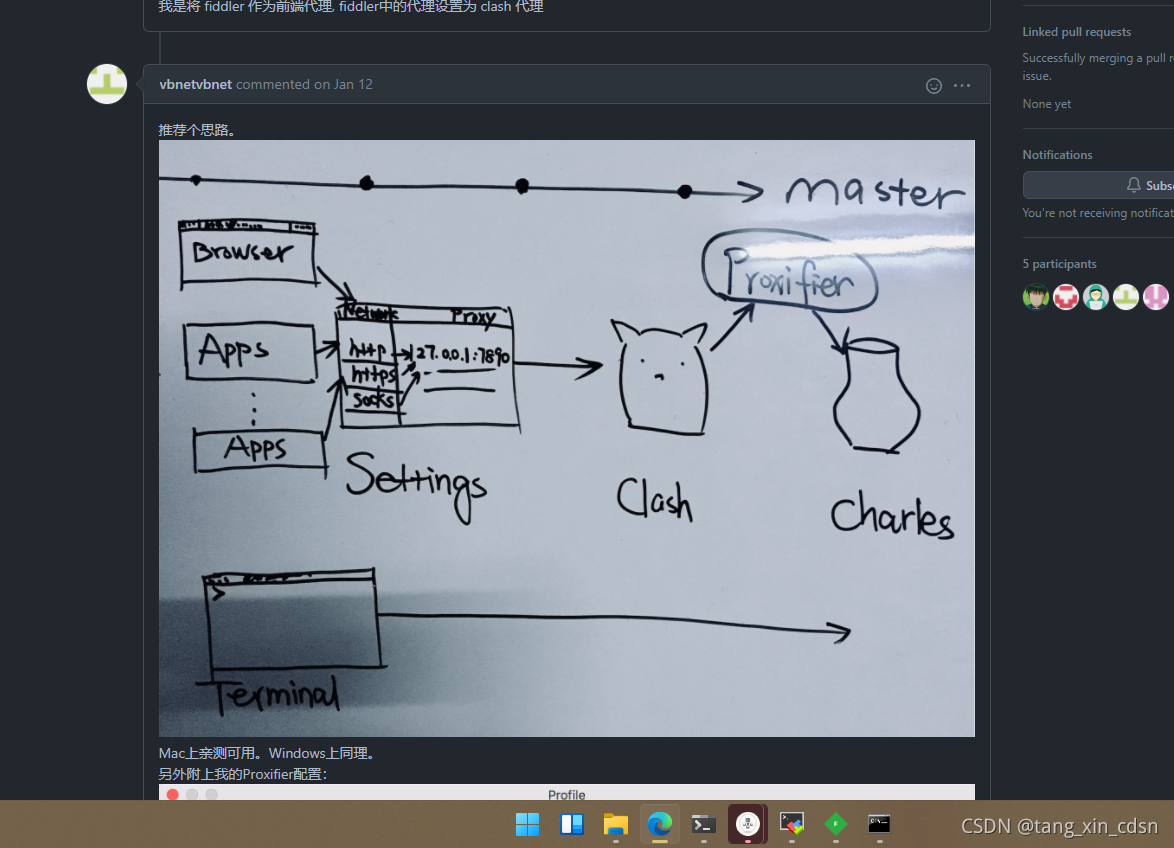Open the green diamond Fiddler taskbar icon
Screen dimensions: 1174x848
(836, 824)
